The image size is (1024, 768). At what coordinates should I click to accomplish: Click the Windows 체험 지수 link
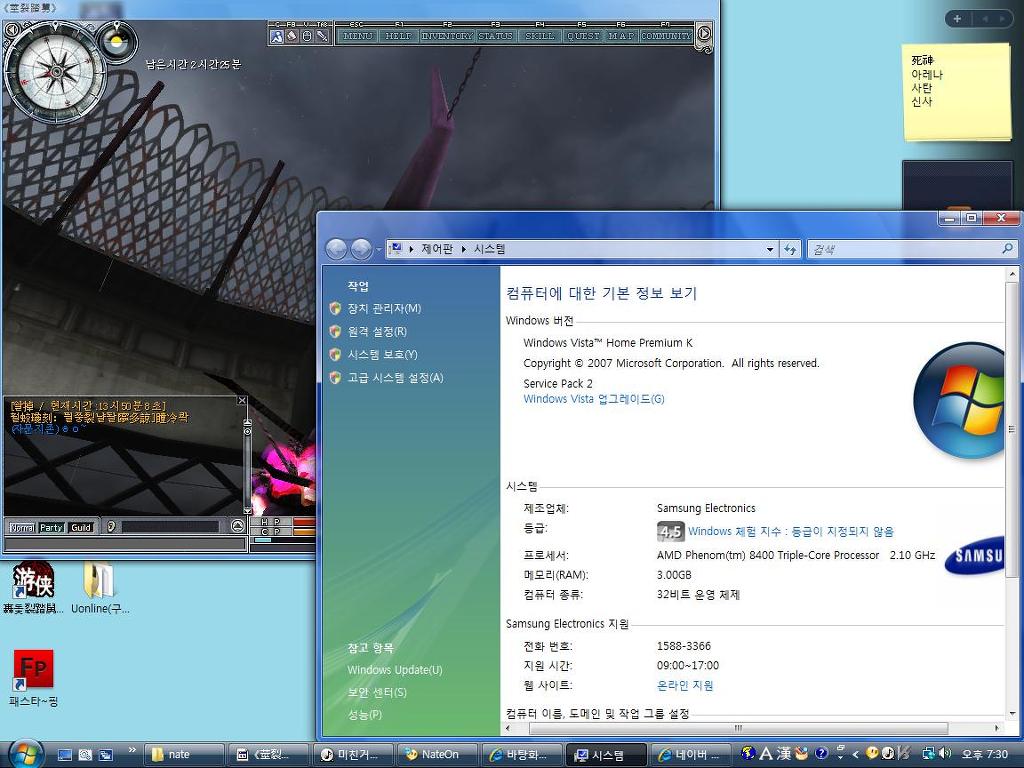791,531
